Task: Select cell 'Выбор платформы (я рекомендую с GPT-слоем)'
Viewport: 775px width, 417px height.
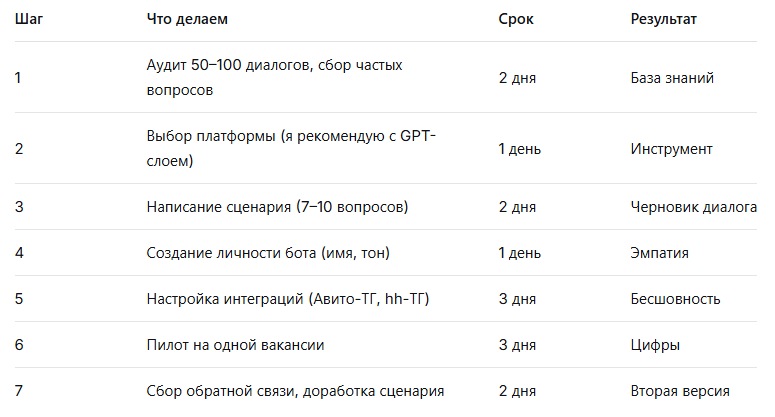Action: 291,148
